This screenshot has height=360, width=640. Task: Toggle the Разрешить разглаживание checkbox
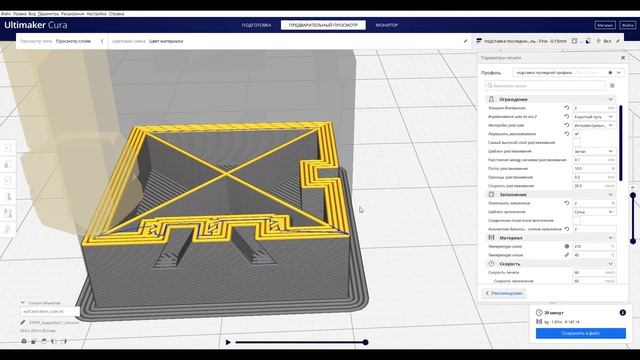coord(577,134)
